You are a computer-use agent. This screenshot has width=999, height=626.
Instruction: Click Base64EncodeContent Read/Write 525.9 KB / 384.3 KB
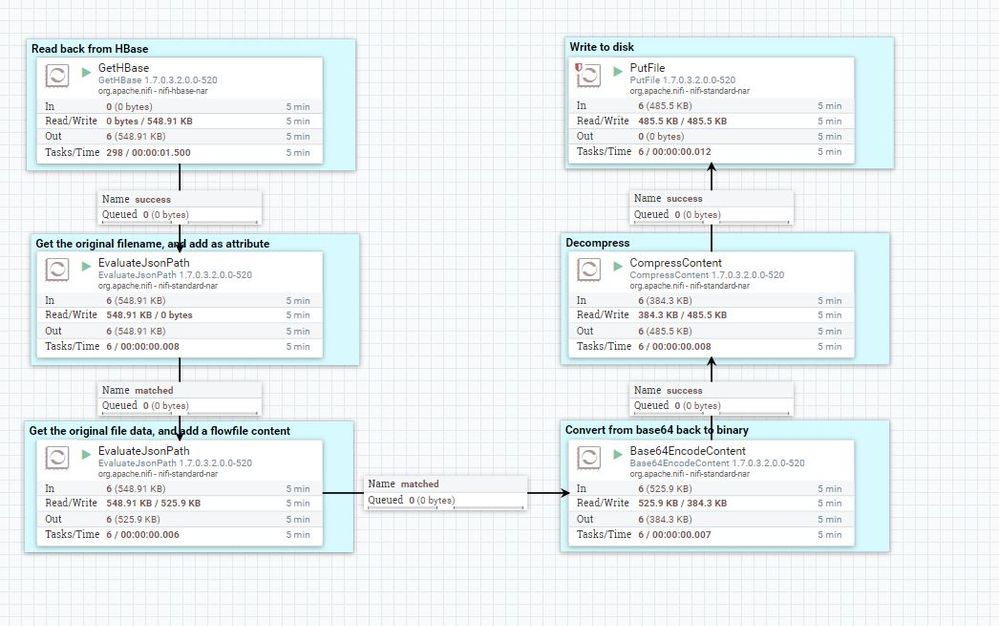[x=682, y=503]
